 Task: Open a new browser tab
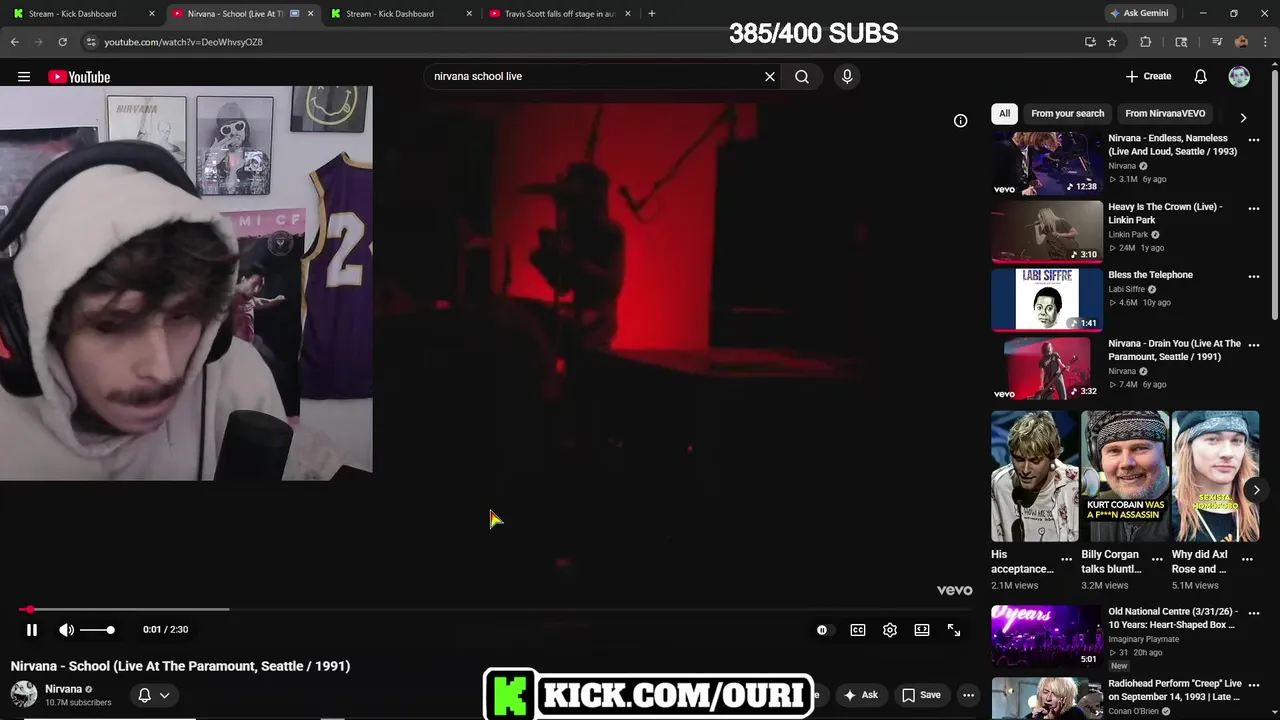pos(652,14)
